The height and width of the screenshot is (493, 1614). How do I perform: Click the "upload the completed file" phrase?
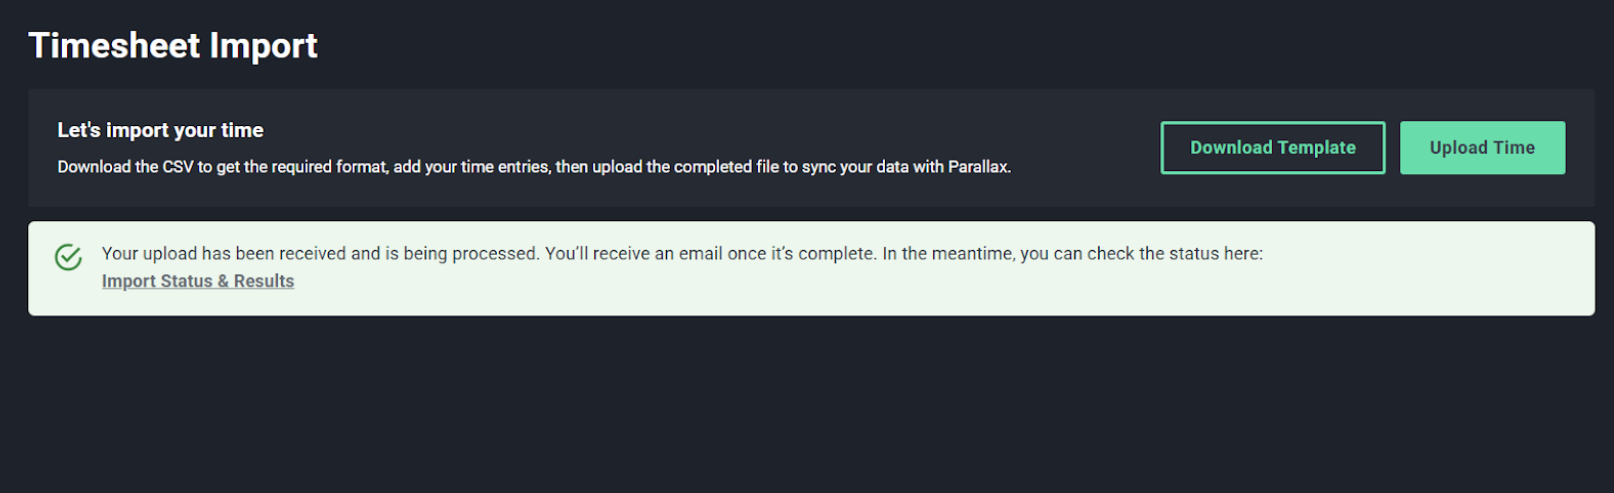coord(685,167)
